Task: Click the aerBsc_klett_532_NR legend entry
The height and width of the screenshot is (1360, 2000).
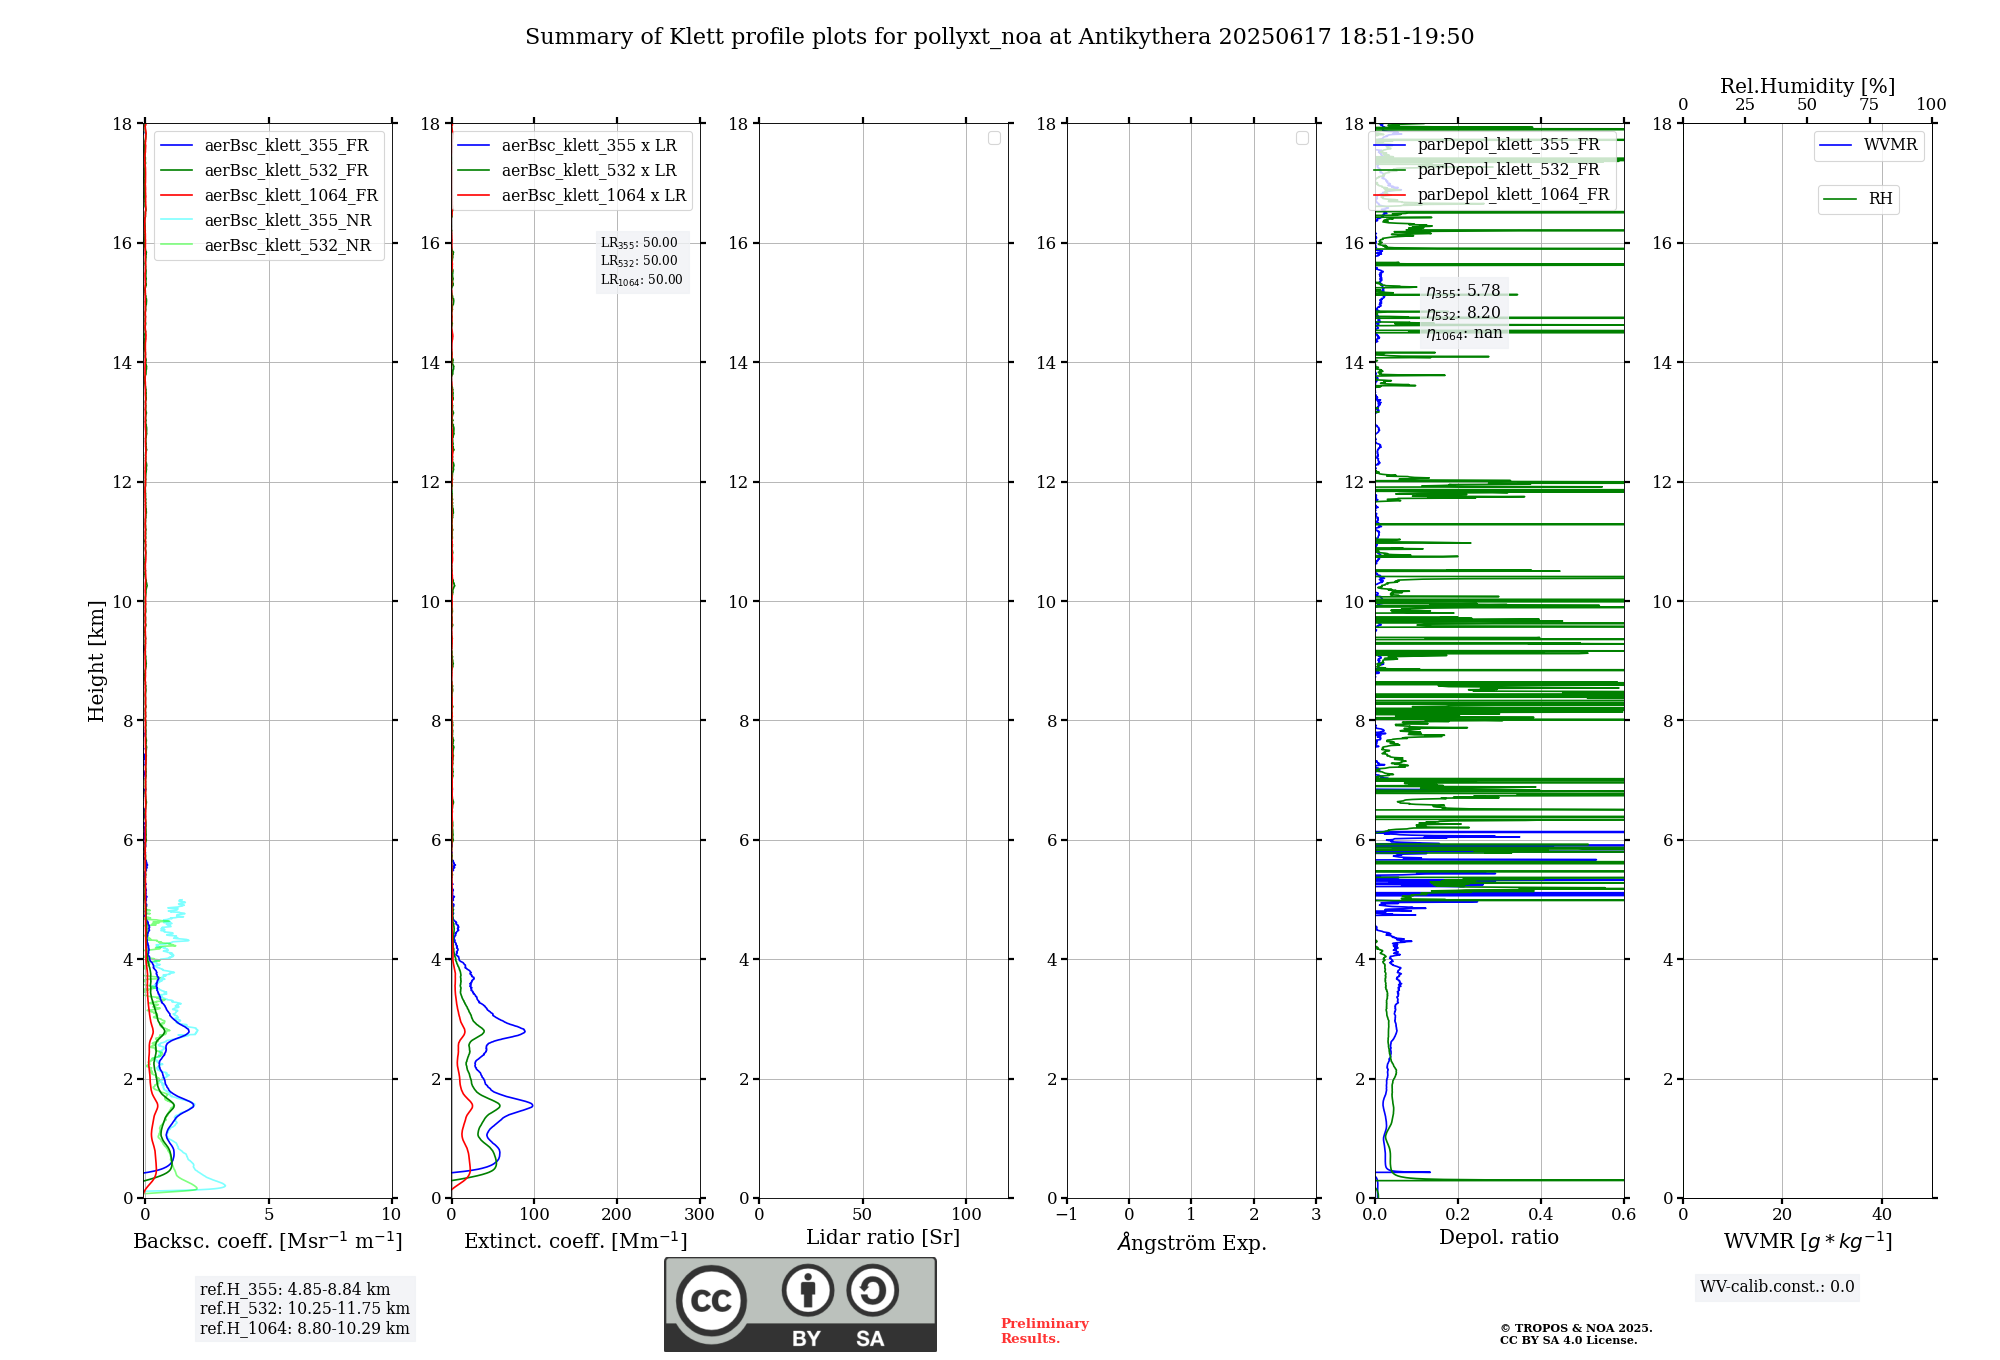Action: tap(266, 246)
